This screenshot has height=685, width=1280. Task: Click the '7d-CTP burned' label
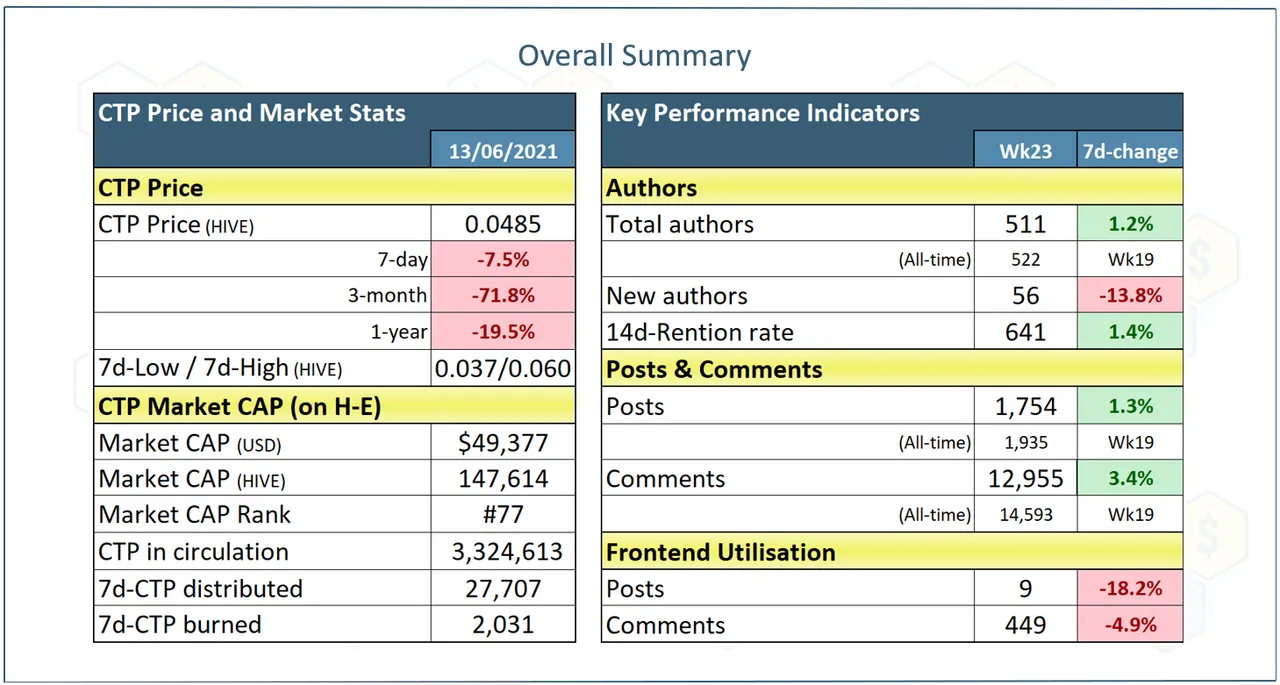coord(179,624)
